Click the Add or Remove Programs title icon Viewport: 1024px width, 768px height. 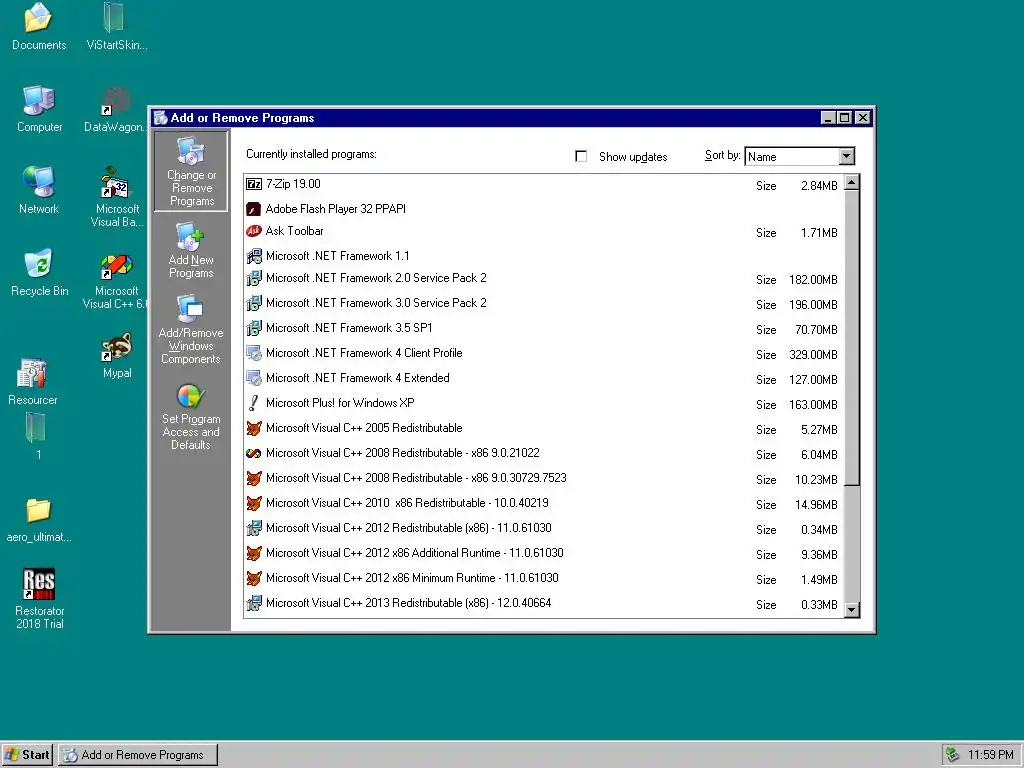161,118
